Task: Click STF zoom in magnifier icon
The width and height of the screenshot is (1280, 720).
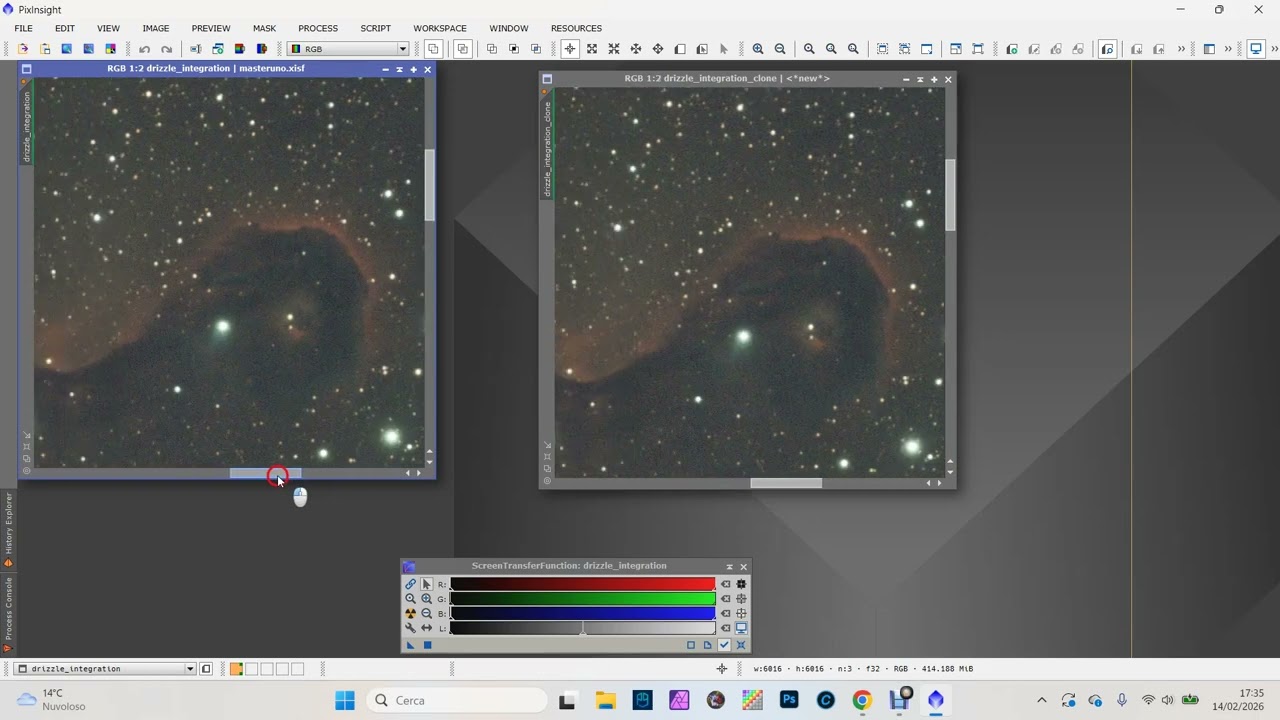Action: [x=426, y=599]
